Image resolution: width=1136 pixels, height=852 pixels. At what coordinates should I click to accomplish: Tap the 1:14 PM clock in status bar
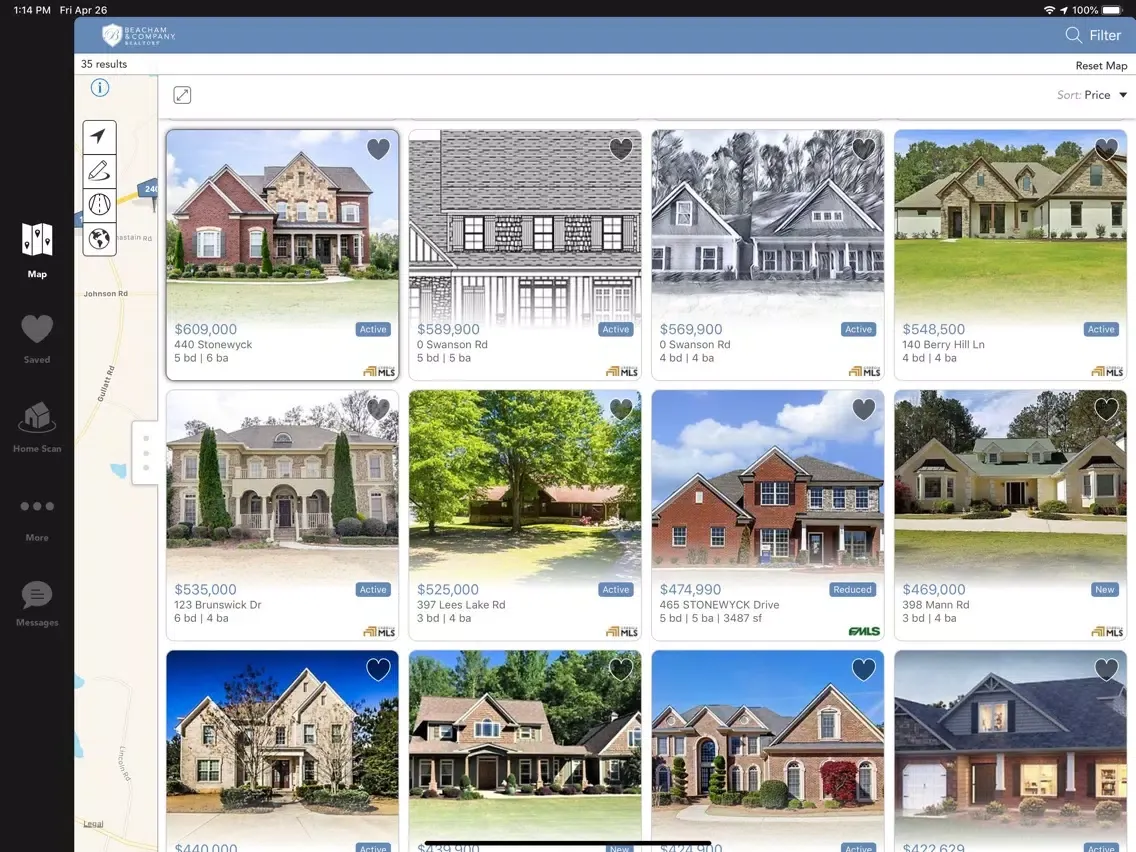point(32,10)
